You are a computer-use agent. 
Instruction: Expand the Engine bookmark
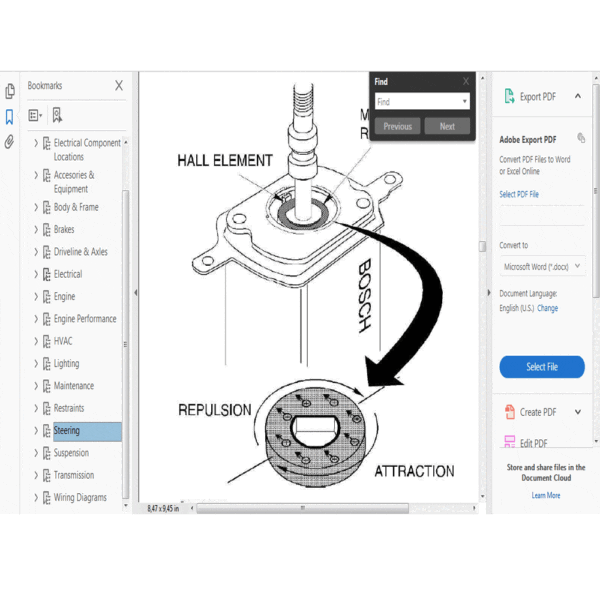(x=36, y=297)
